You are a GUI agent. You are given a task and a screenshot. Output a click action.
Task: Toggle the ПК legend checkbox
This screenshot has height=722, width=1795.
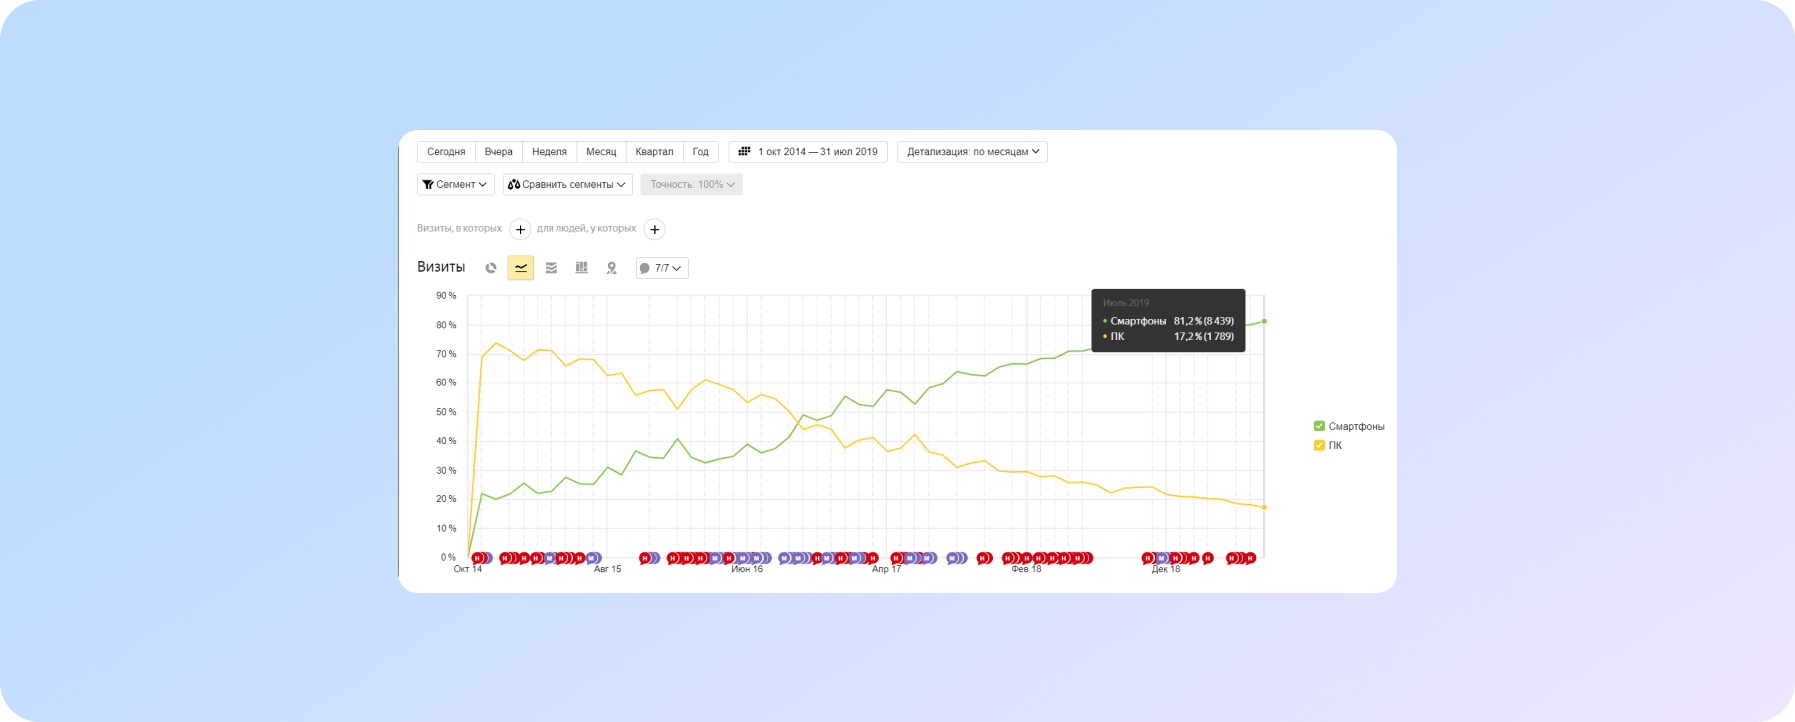click(x=1319, y=445)
